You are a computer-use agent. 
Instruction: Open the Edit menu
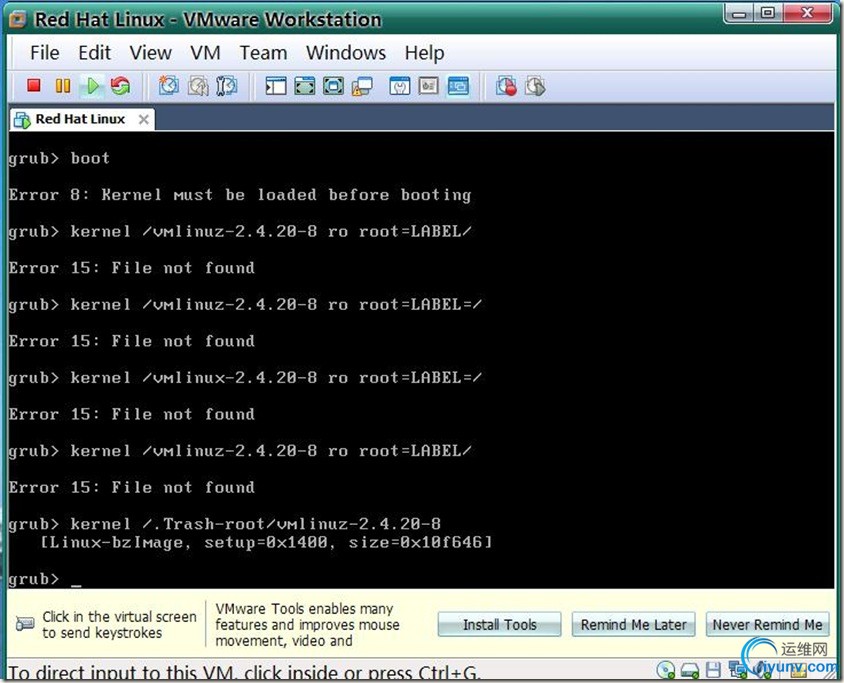pos(94,53)
